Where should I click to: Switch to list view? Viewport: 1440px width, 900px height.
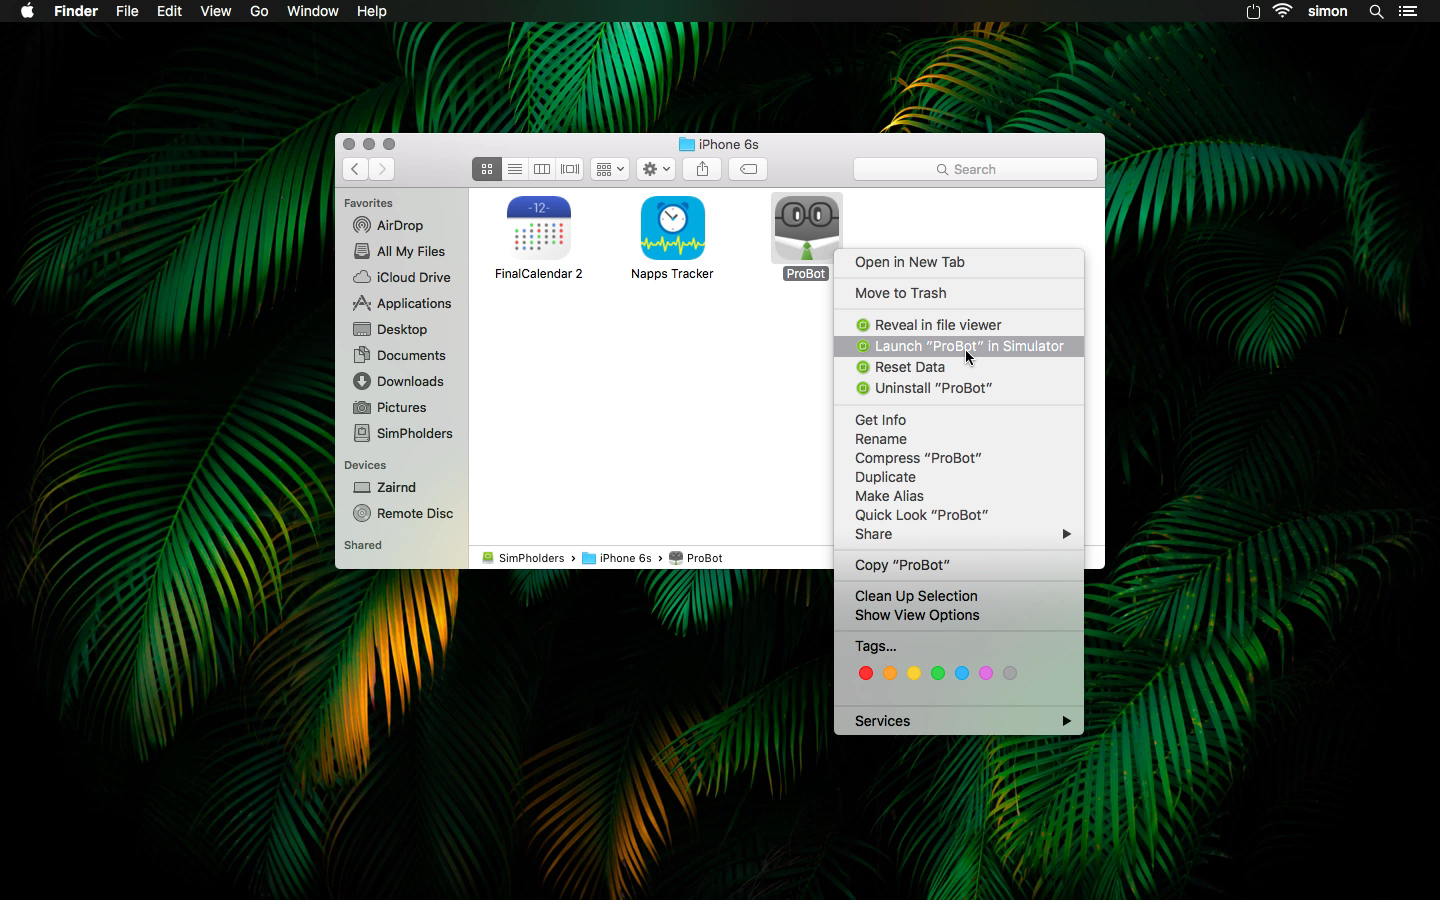pyautogui.click(x=515, y=169)
